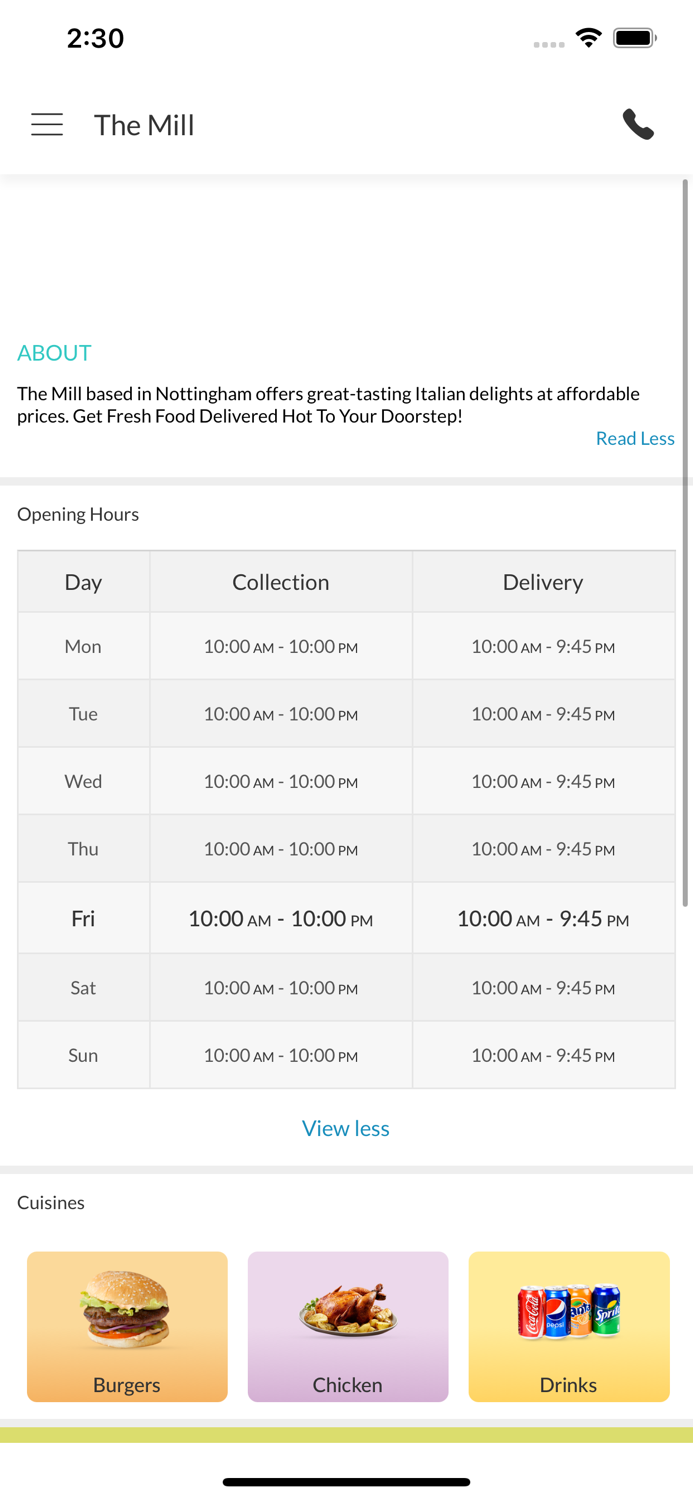Tap the Fri row day cell
This screenshot has width=693, height=1500.
tap(83, 918)
